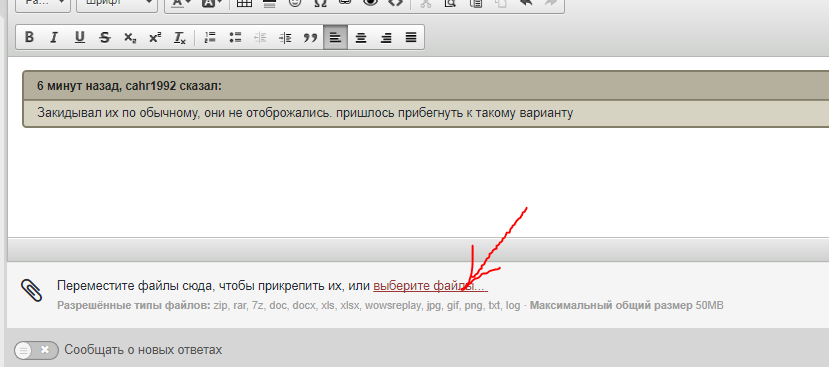Toggle the 'Сообщать о новых ответах' switch

[x=36, y=350]
